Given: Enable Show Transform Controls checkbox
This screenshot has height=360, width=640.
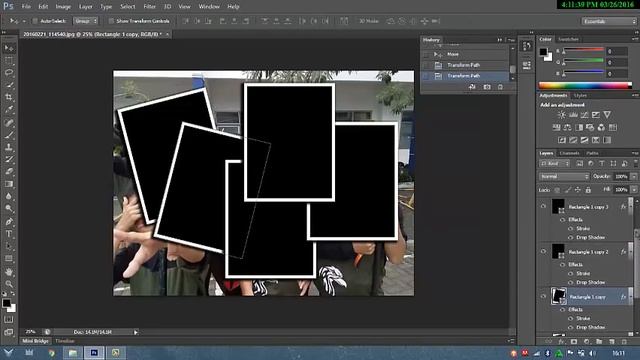Looking at the screenshot, I should click(111, 21).
